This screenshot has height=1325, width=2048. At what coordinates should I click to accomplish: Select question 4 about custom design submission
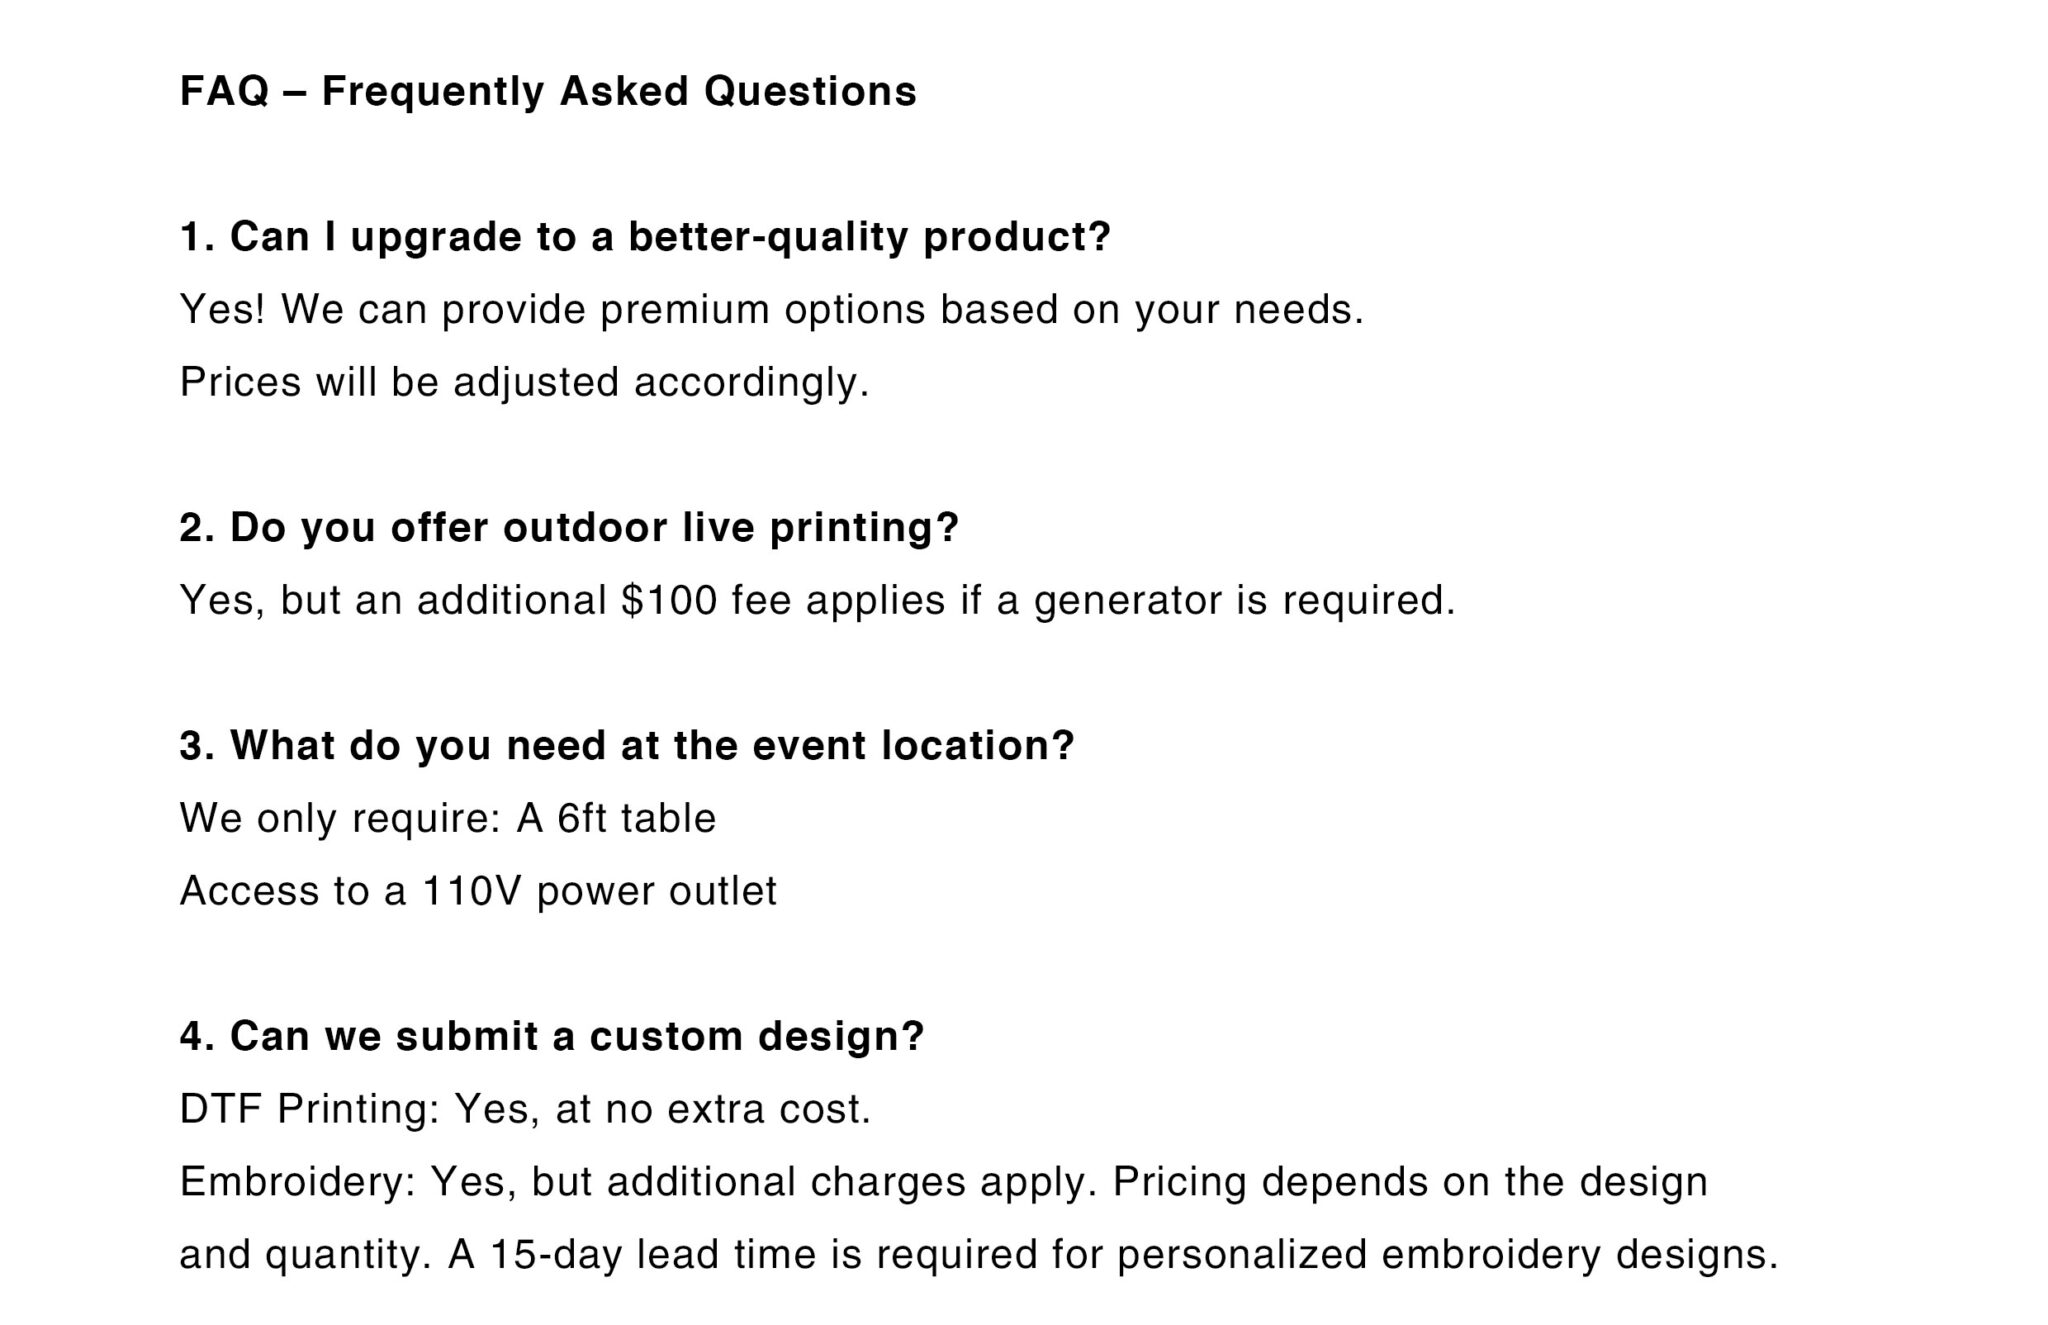[552, 1036]
